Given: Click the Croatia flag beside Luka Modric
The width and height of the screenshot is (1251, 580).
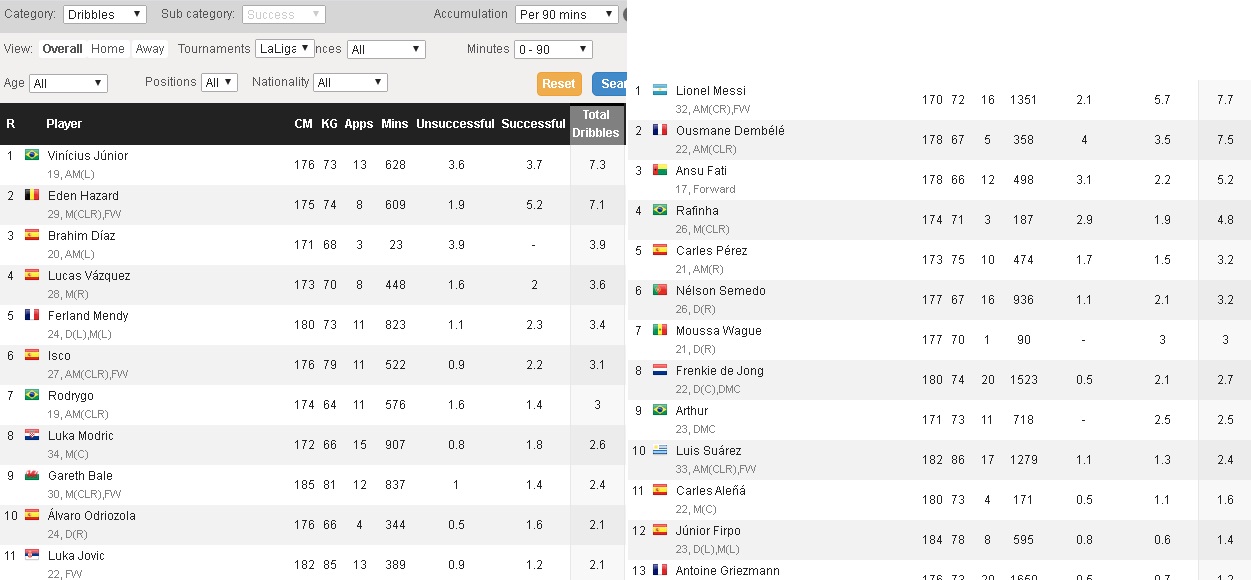Looking at the screenshot, I should [x=32, y=435].
